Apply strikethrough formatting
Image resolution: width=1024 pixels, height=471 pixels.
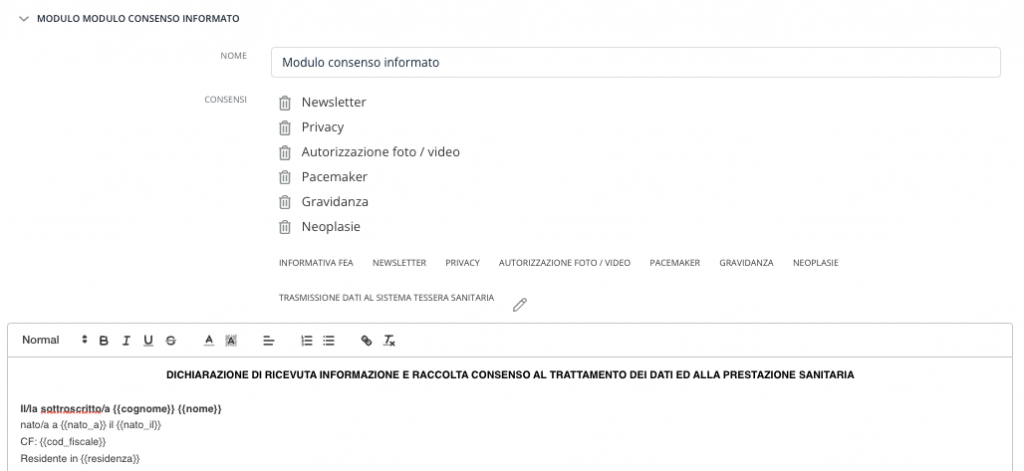point(170,340)
